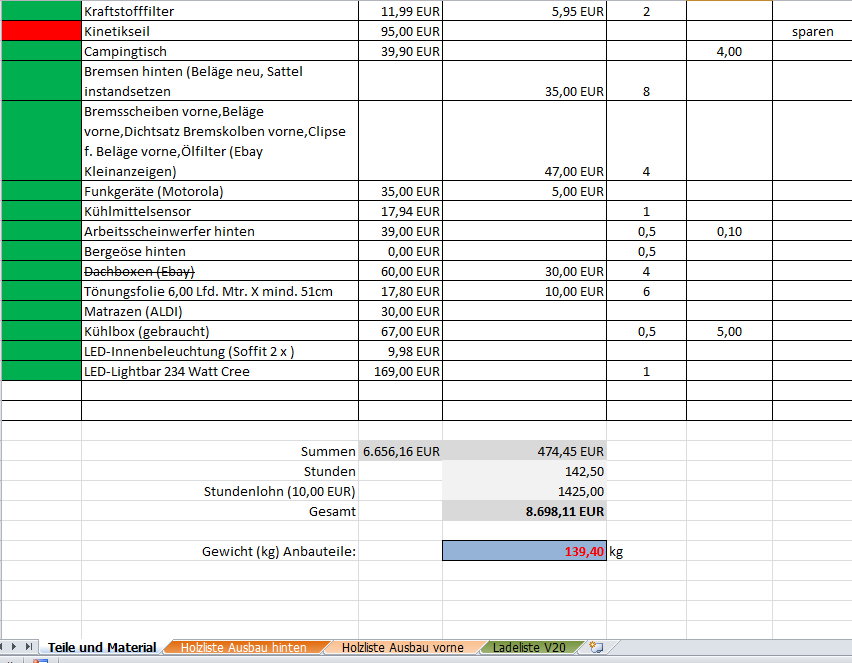This screenshot has width=852, height=663.
Task: Select the LED-Lightbar 234 Watt Cree cell
Action: click(219, 371)
